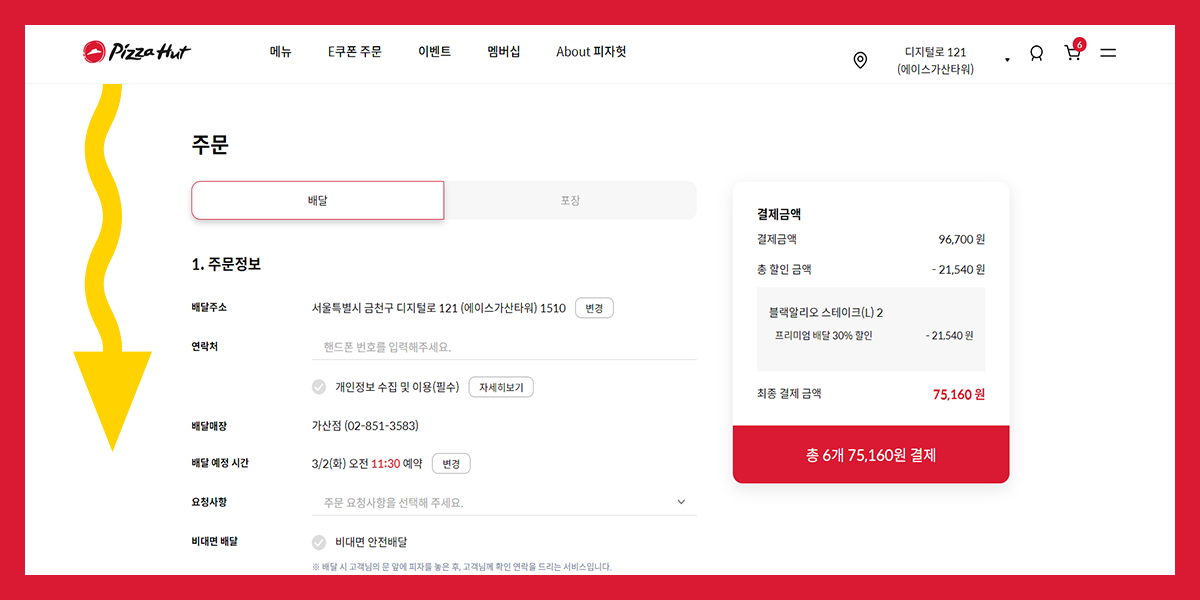Open the location pin icon
Viewport: 1200px width, 600px height.
coord(860,61)
